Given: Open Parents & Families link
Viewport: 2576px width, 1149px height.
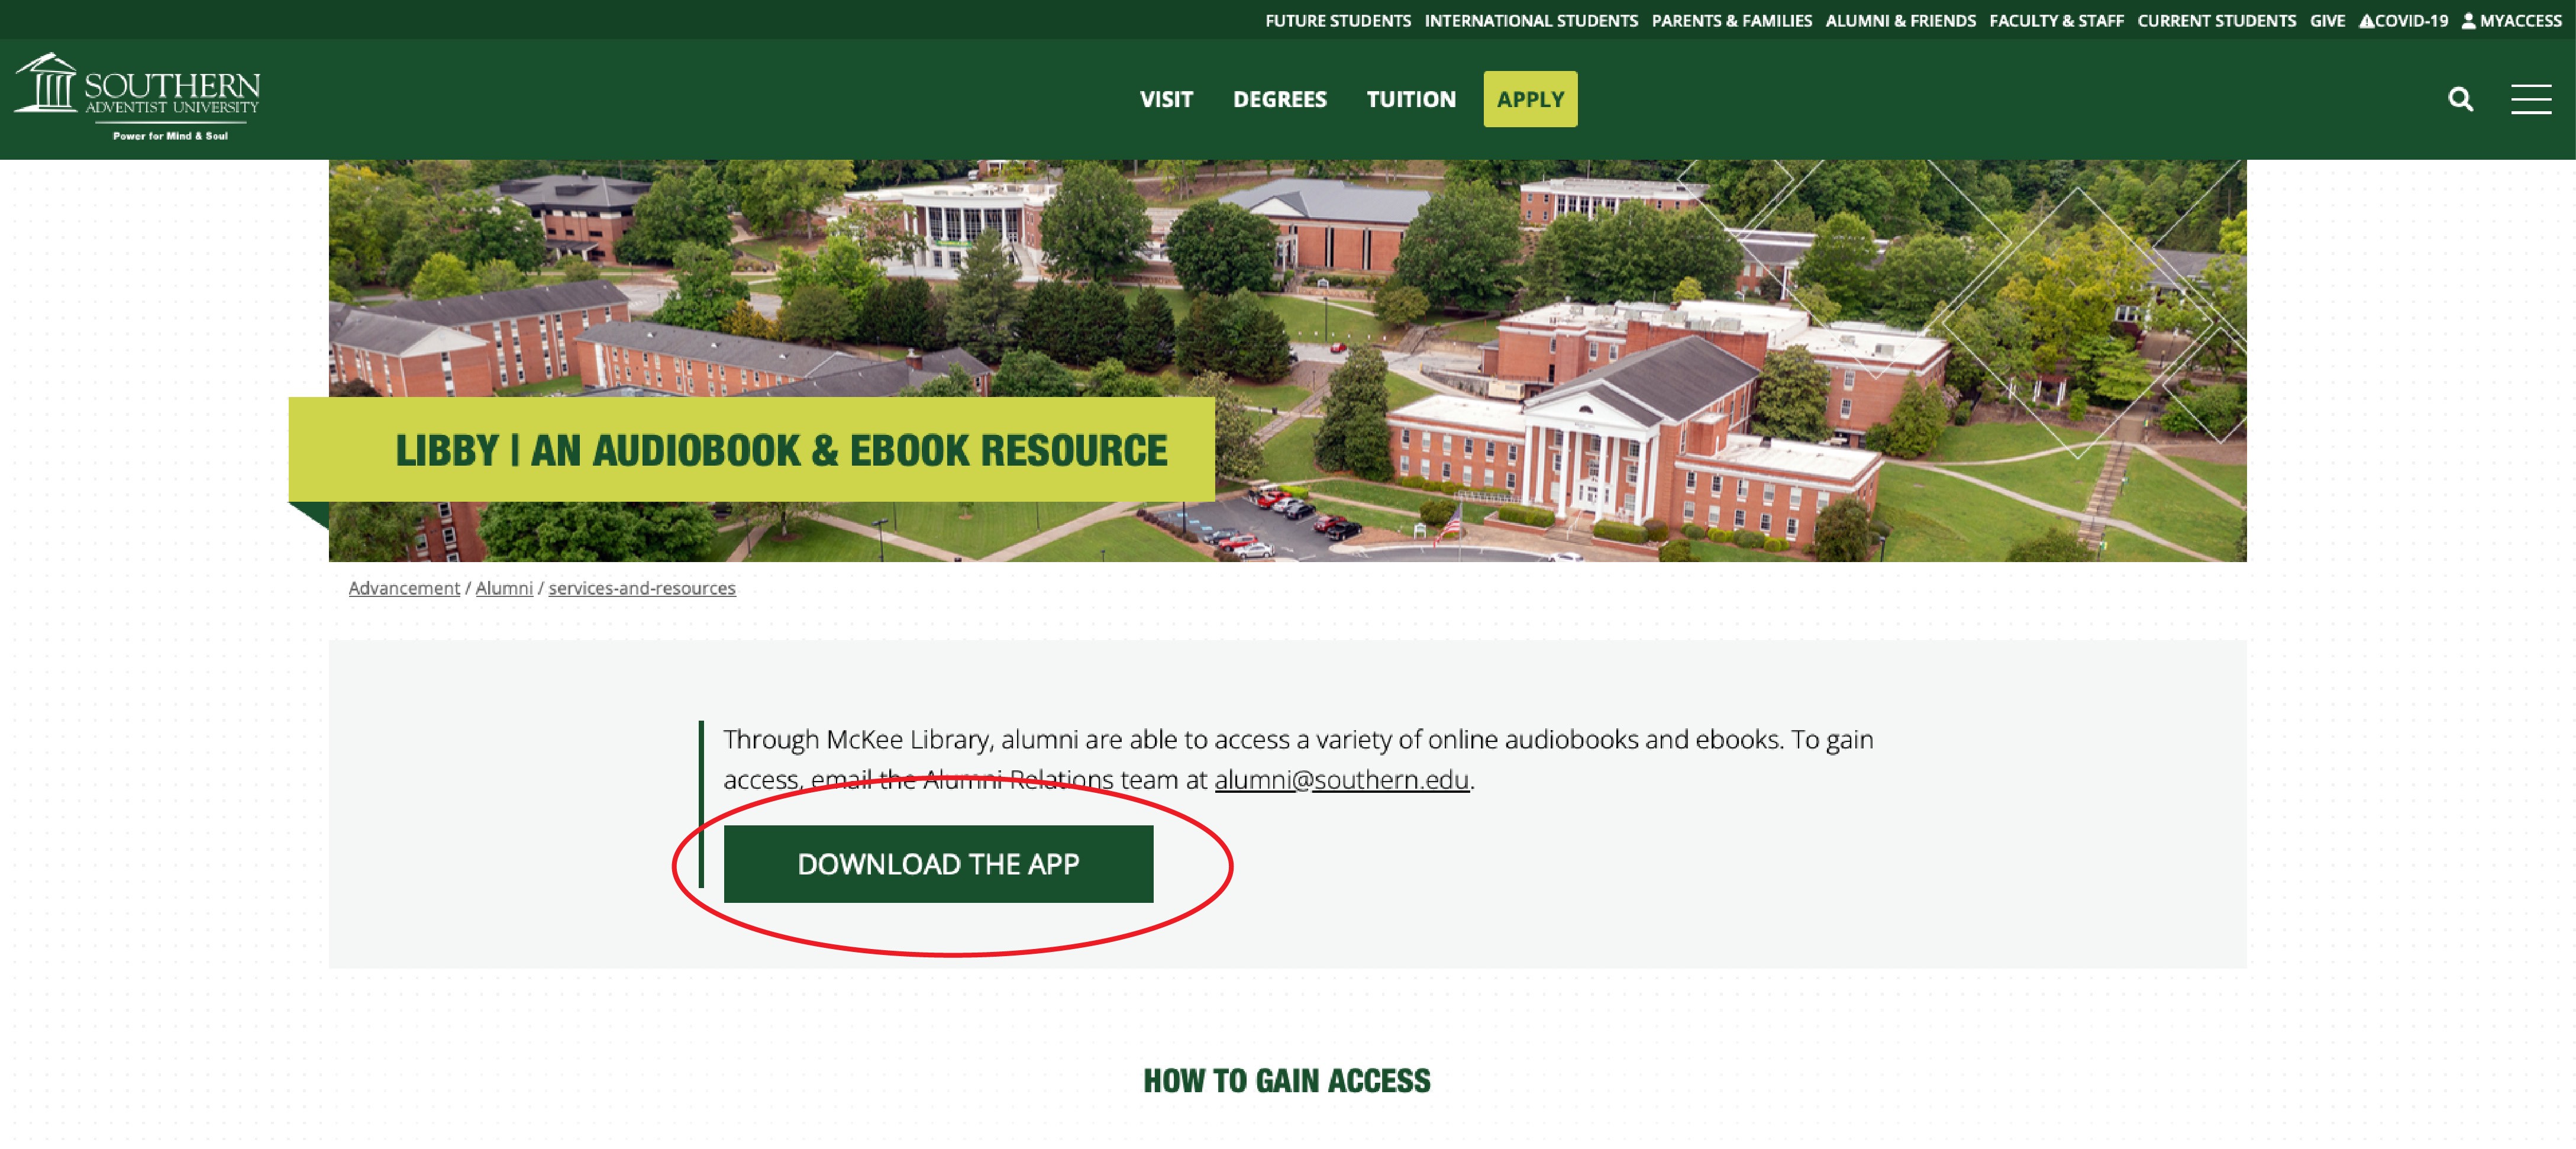Looking at the screenshot, I should [1731, 21].
